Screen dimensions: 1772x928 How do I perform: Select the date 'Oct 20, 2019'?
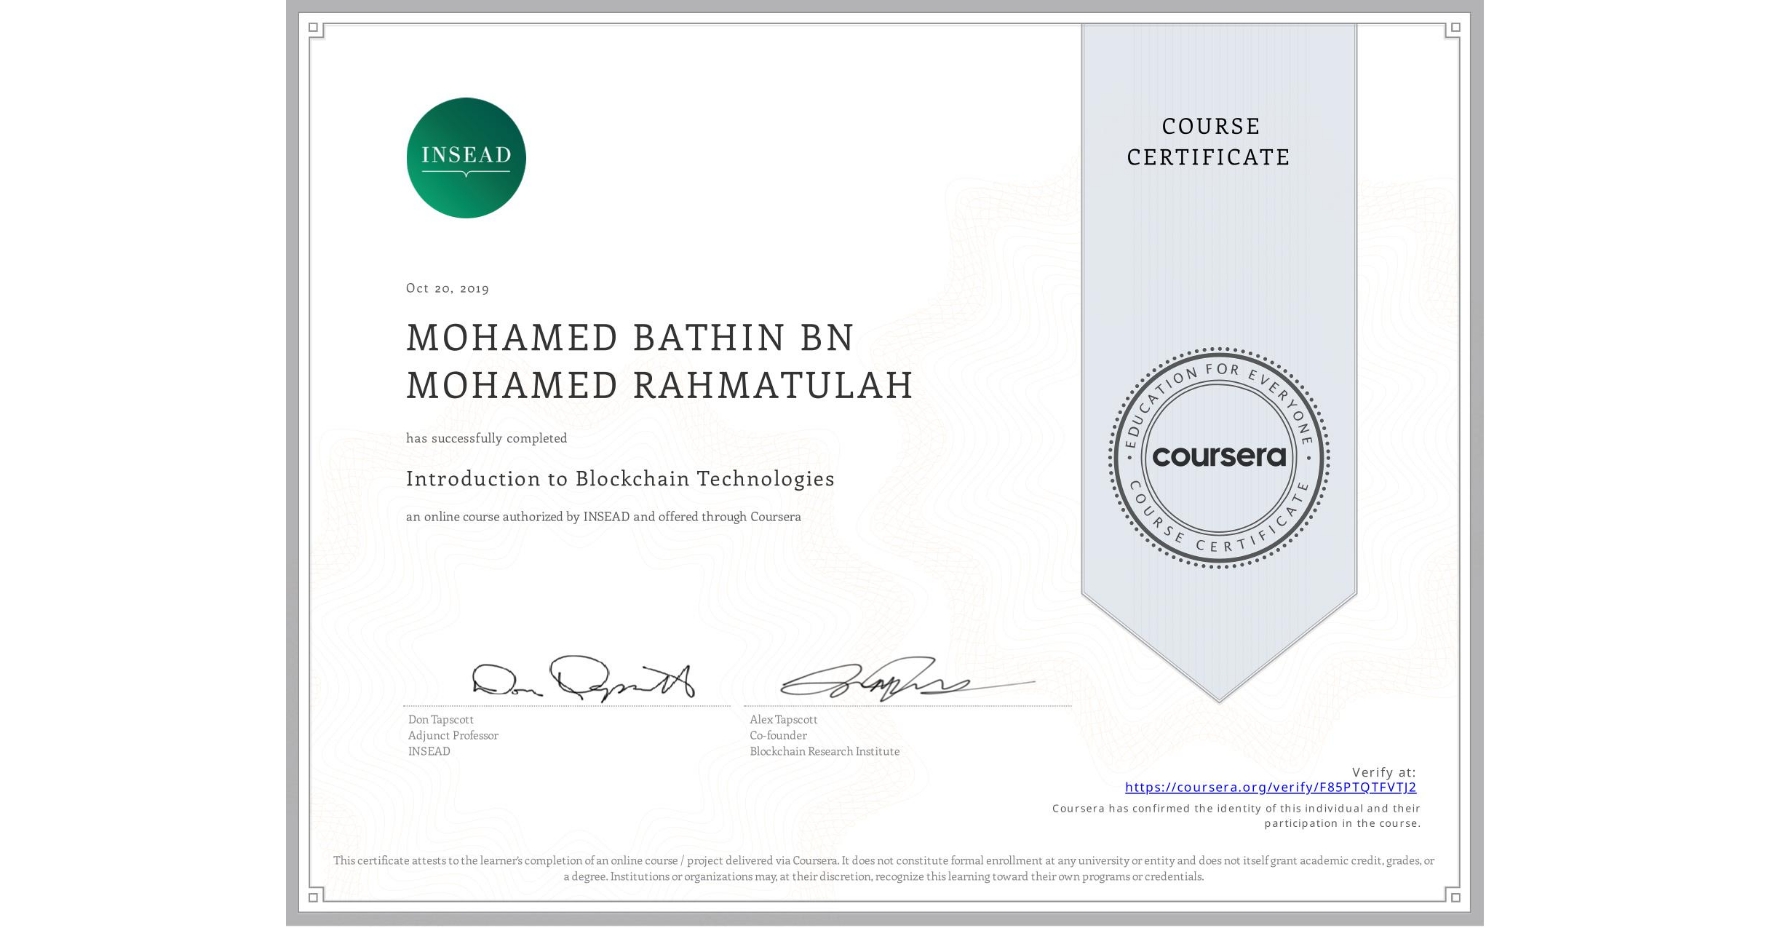[x=447, y=288]
